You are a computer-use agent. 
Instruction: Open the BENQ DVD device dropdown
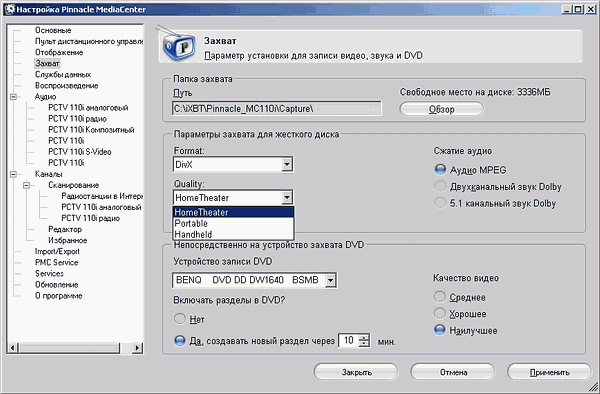[x=331, y=280]
